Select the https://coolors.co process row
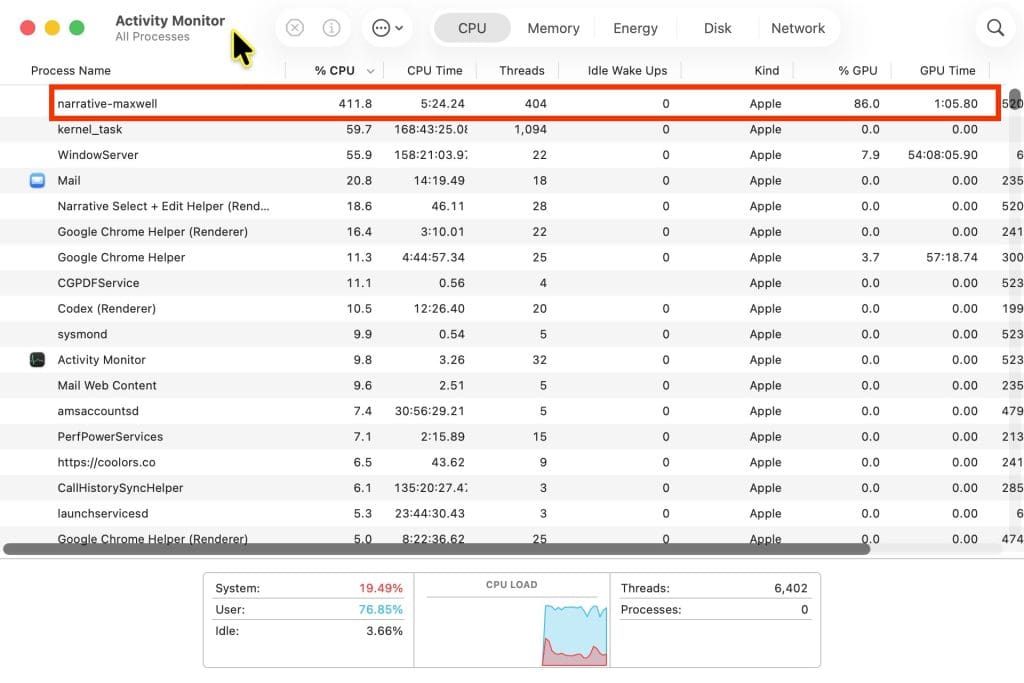Viewport: 1024px width, 683px height. (512, 462)
